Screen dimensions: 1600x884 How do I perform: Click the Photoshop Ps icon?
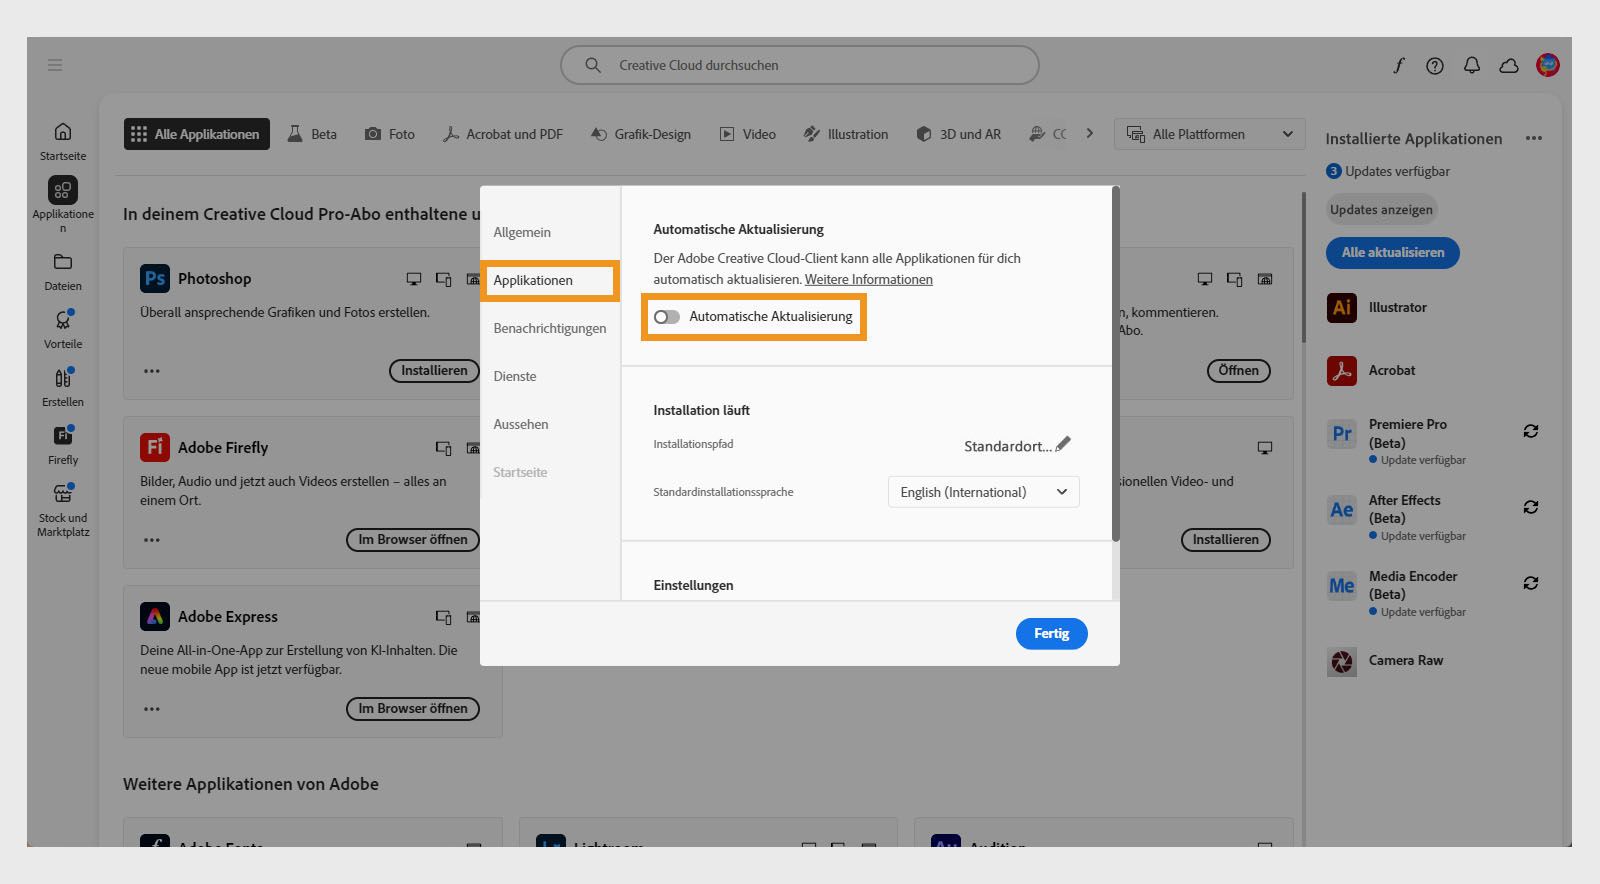[155, 278]
